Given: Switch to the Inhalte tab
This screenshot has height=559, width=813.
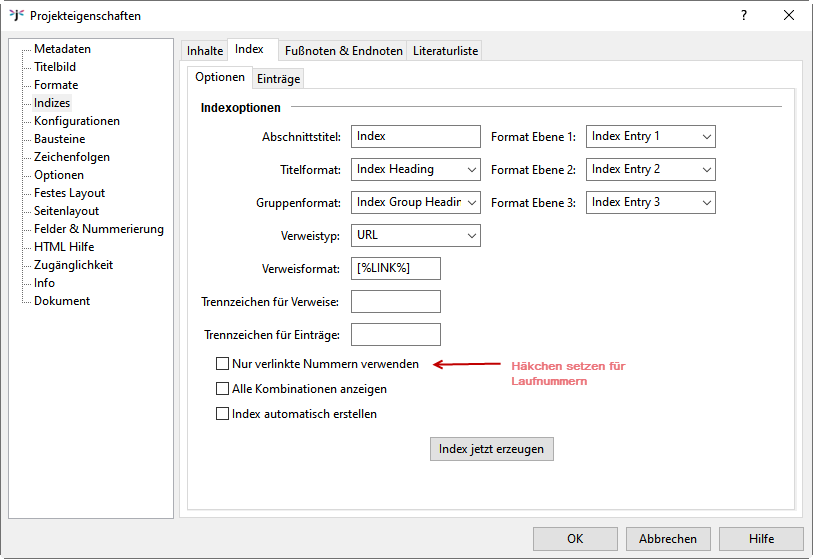Looking at the screenshot, I should [x=205, y=51].
